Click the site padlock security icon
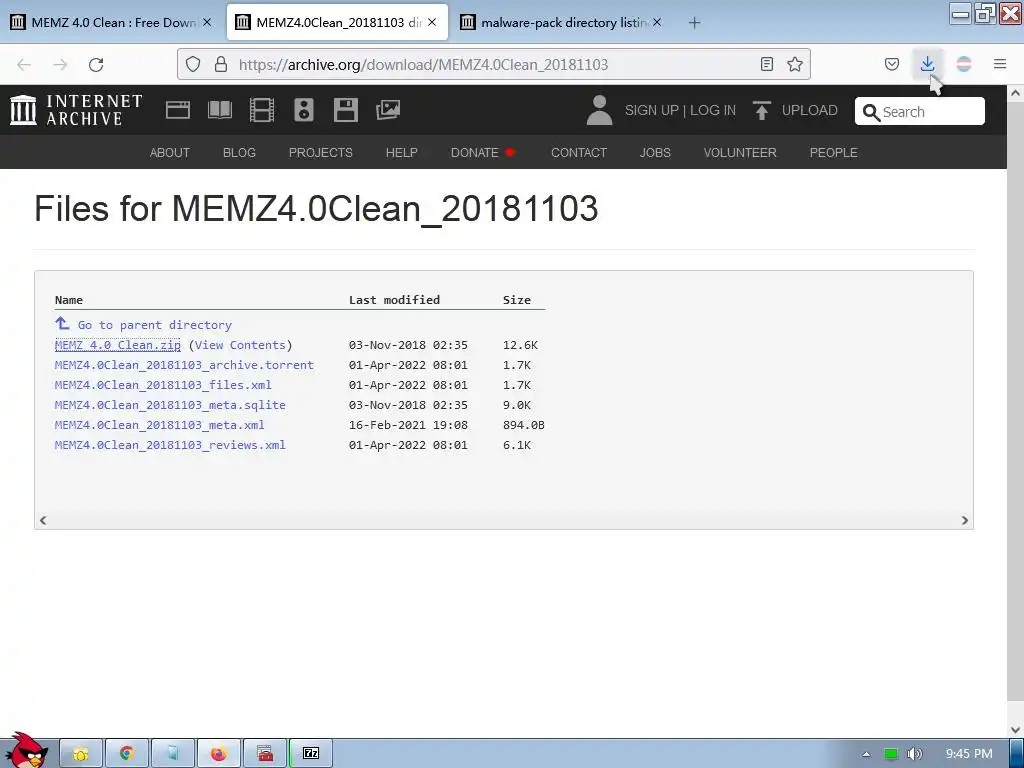 [x=221, y=64]
